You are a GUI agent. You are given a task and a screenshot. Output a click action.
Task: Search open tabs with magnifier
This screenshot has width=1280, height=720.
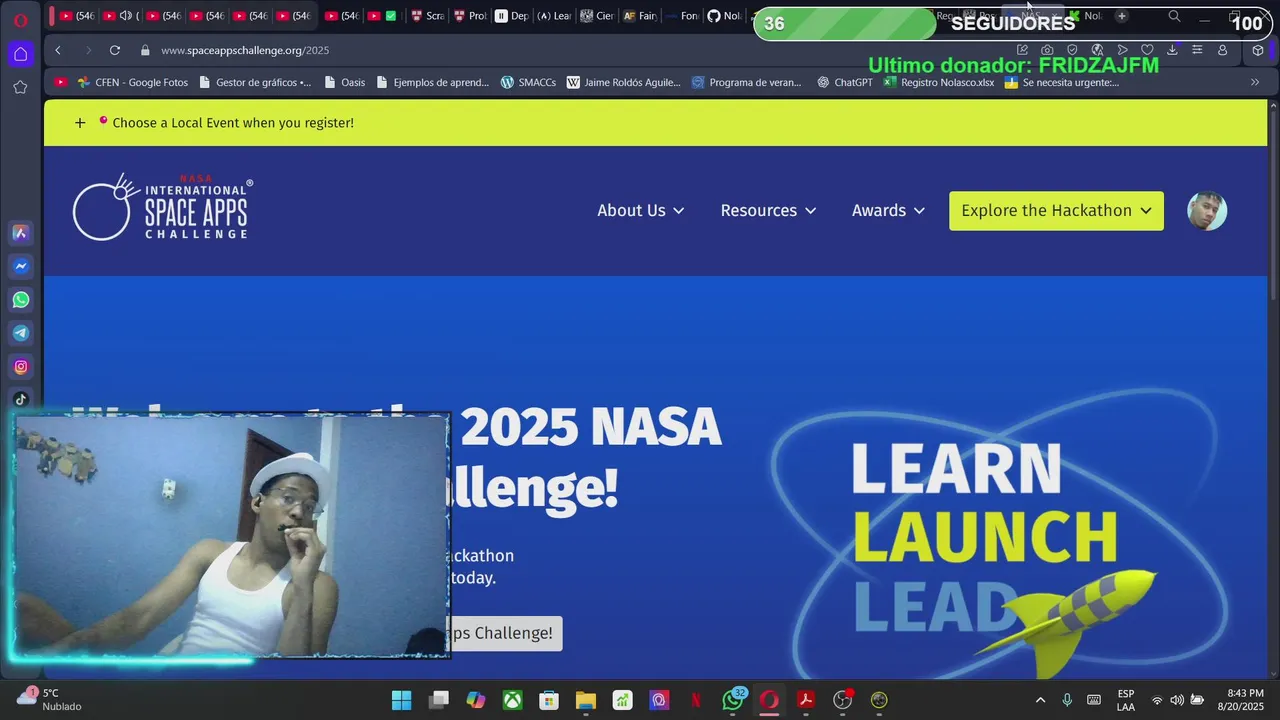tap(1174, 16)
